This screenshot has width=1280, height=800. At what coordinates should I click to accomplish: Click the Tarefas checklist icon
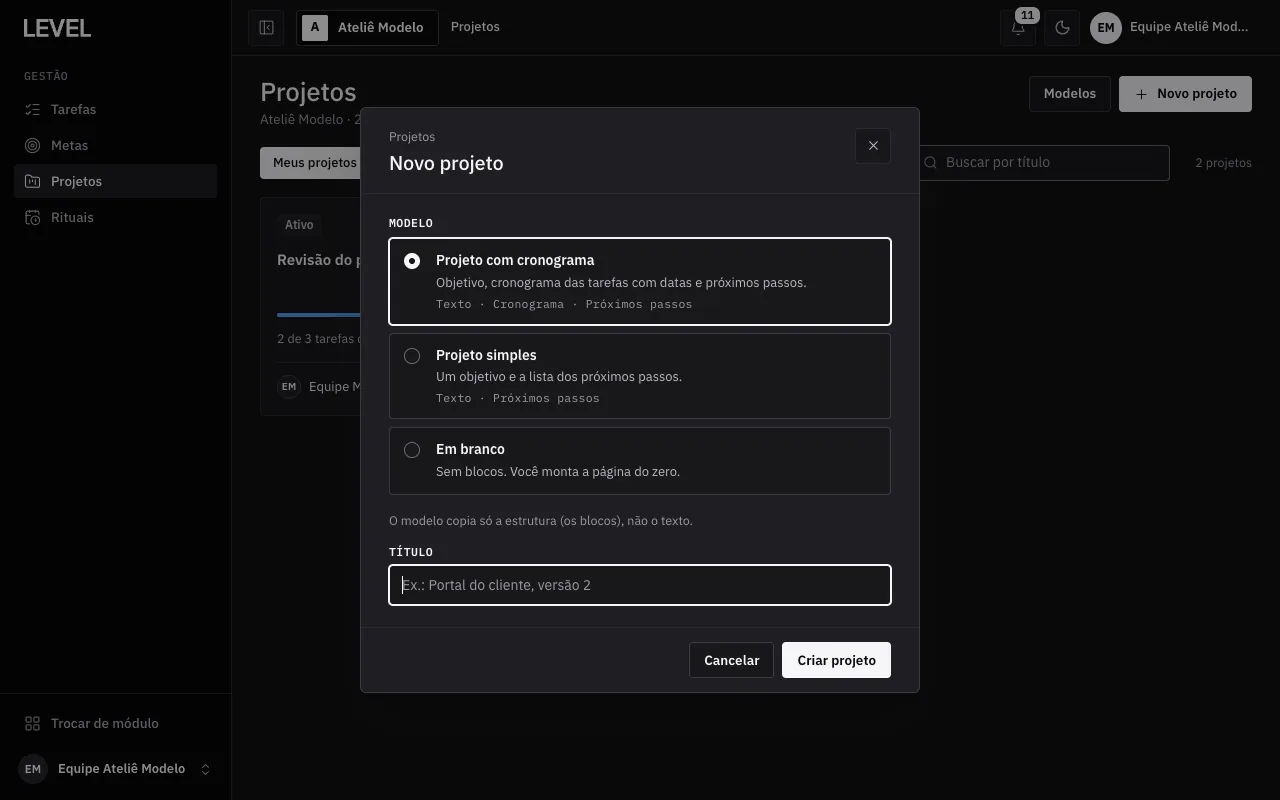coord(33,109)
